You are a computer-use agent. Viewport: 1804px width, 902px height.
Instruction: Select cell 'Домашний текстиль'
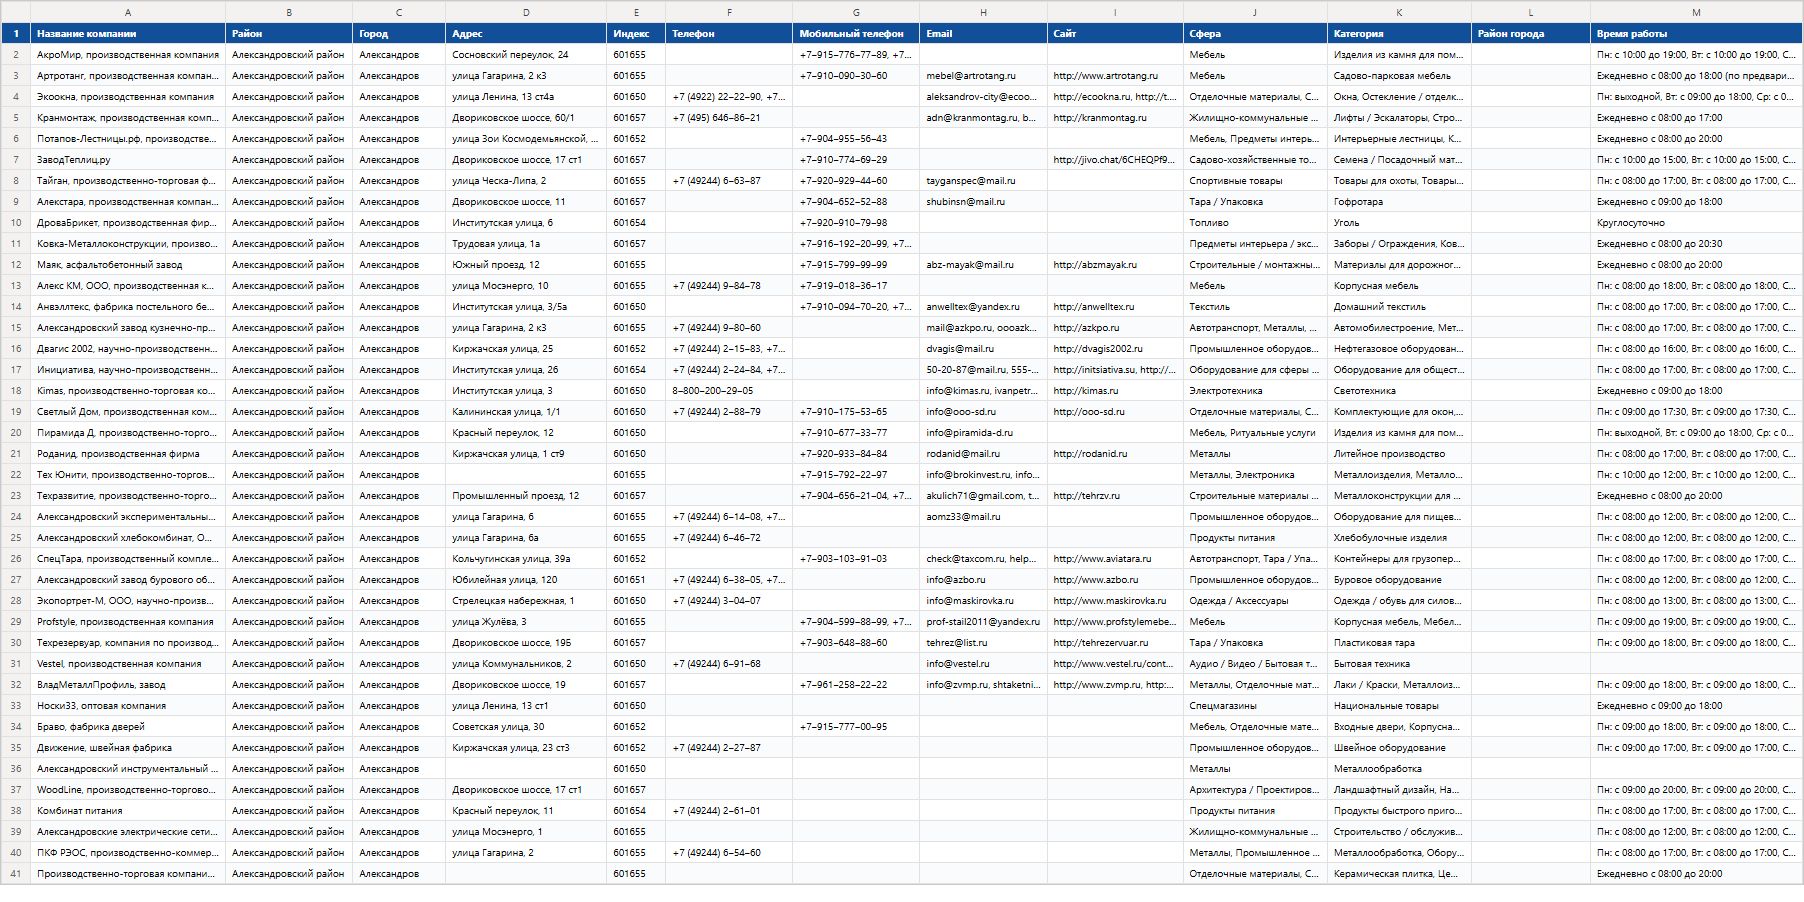click(1399, 306)
